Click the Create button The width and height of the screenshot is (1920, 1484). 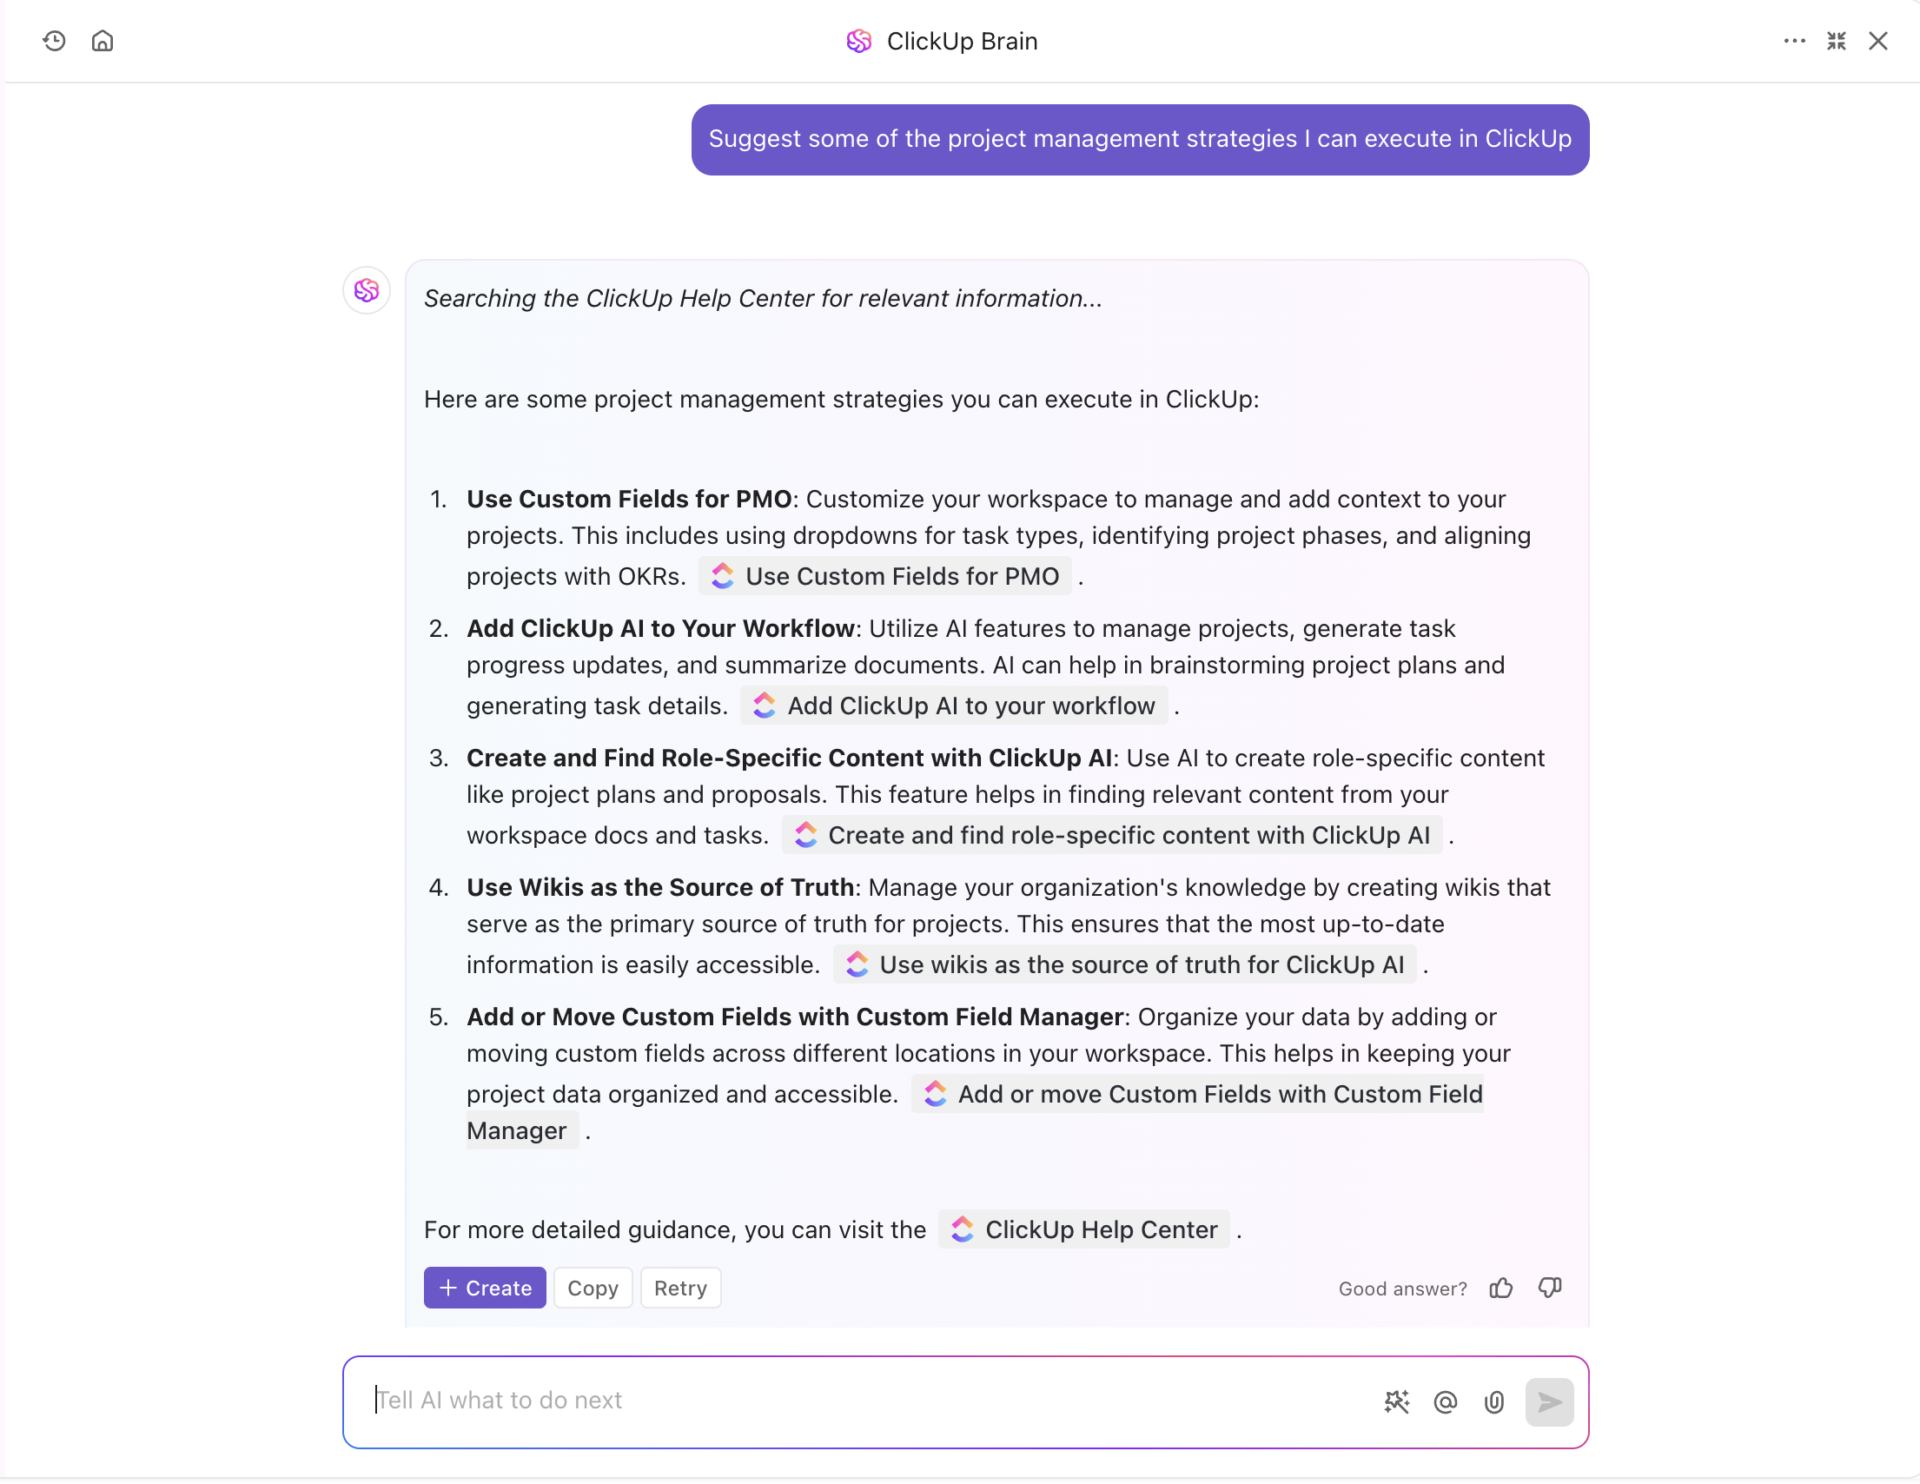click(x=485, y=1288)
